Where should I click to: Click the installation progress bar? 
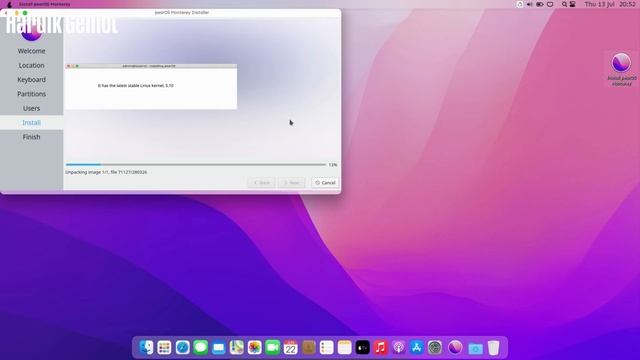point(196,164)
